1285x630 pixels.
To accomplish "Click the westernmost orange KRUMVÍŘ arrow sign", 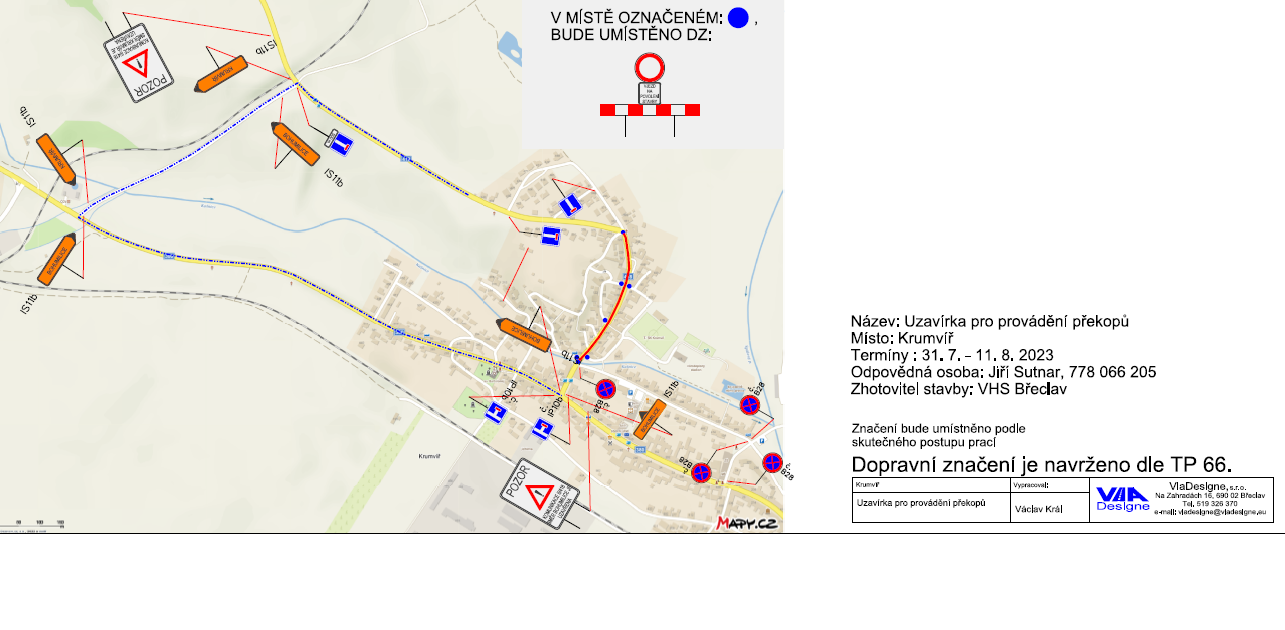I will pyautogui.click(x=56, y=160).
